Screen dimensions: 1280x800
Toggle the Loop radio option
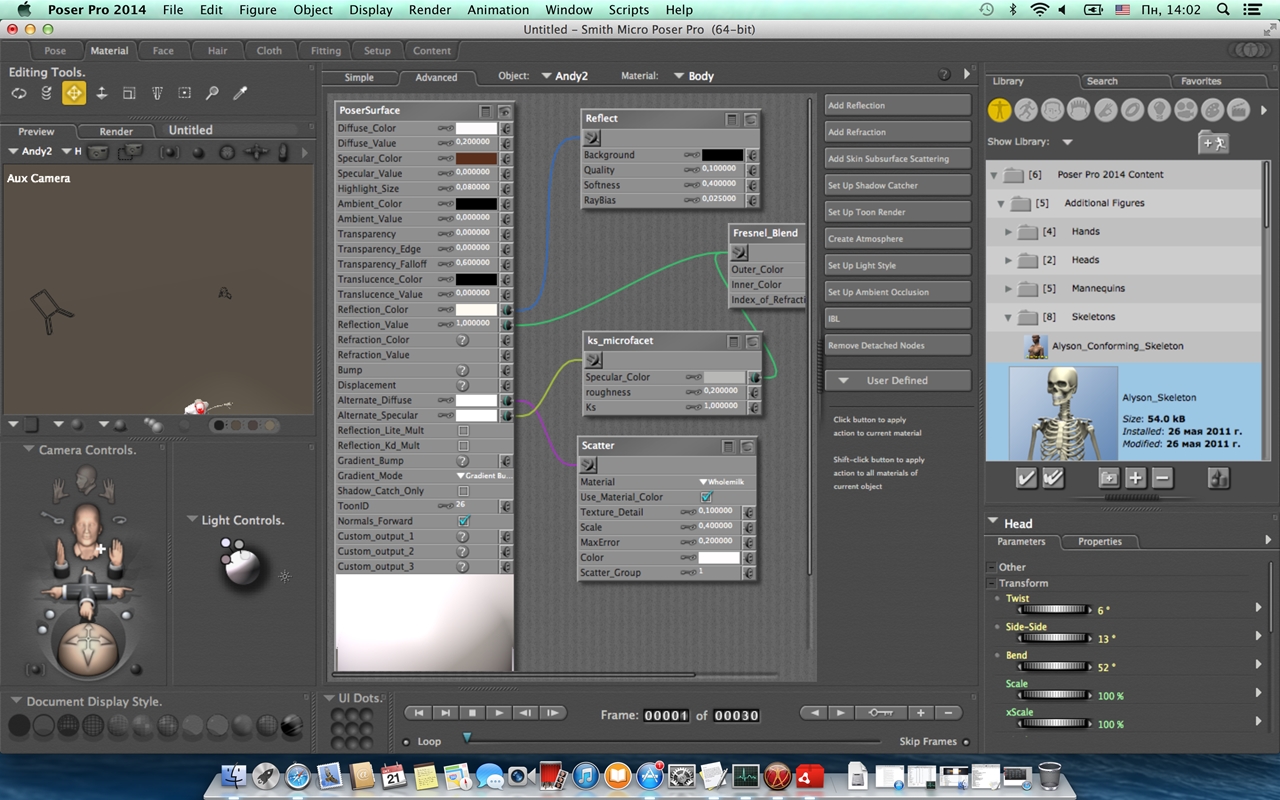406,742
